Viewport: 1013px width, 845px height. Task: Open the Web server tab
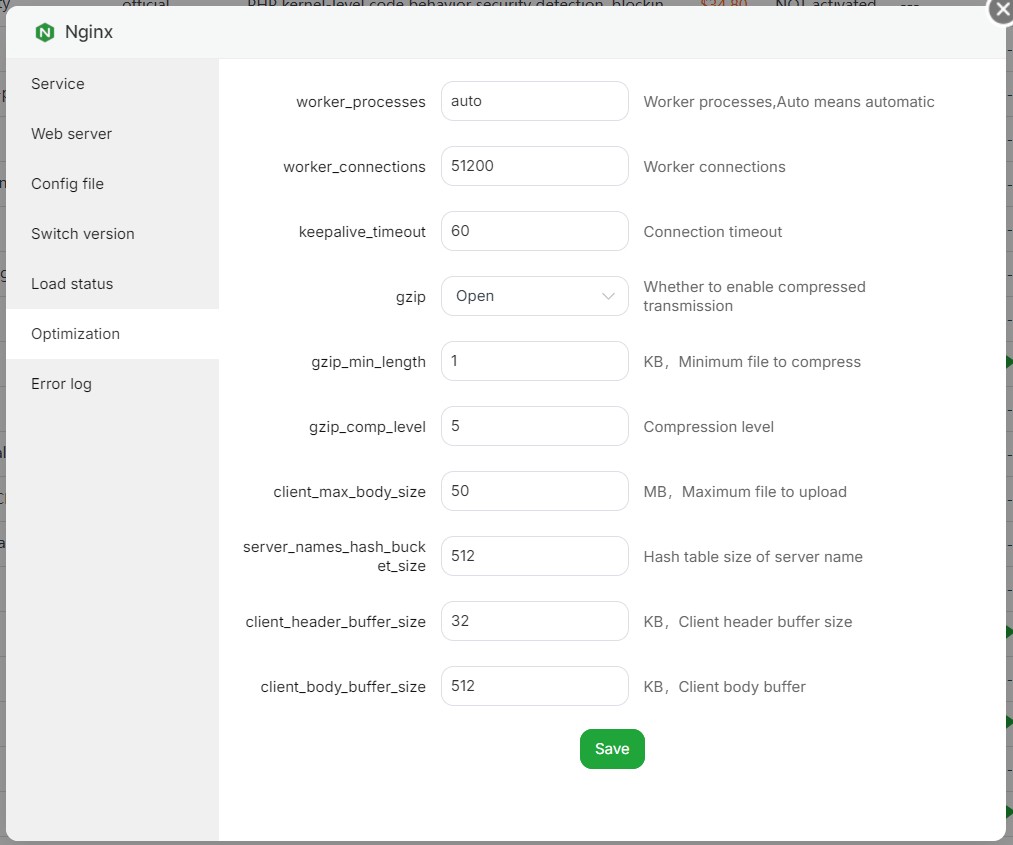[112, 134]
